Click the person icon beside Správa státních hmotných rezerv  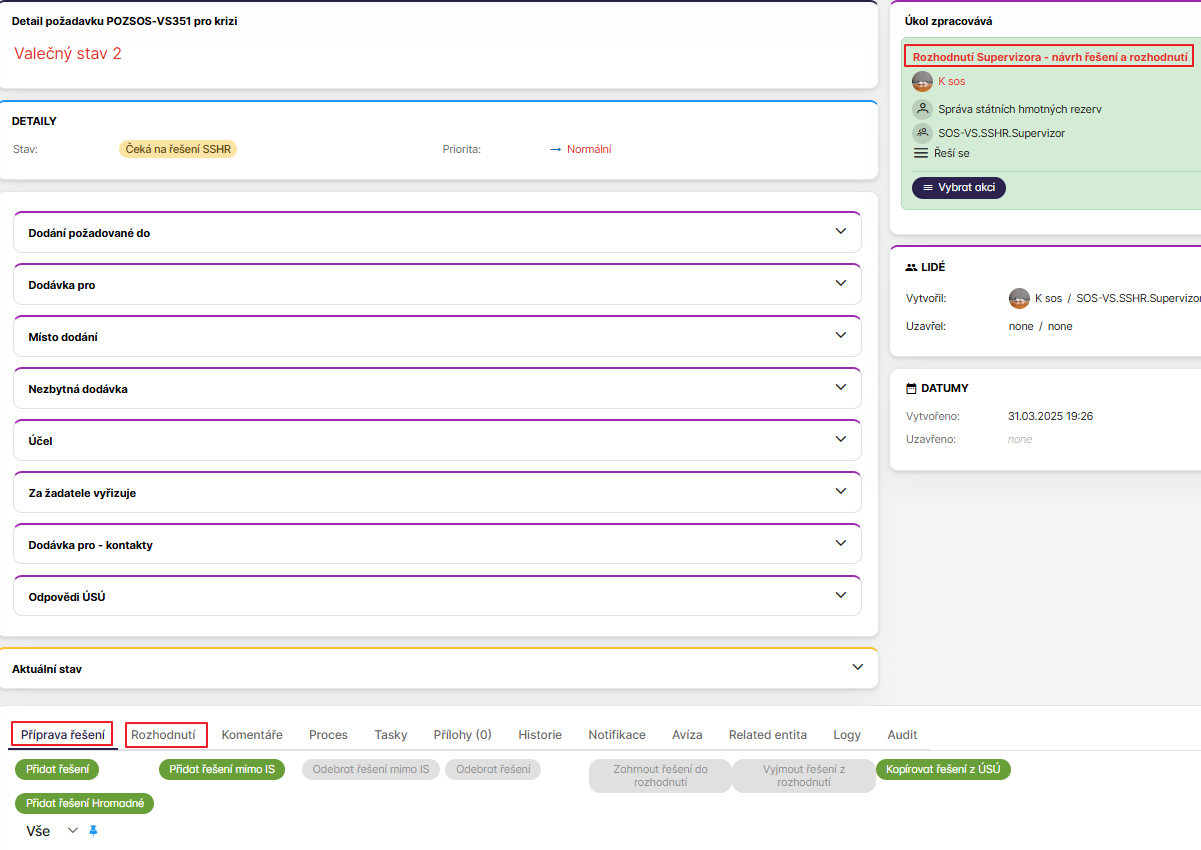tap(922, 109)
